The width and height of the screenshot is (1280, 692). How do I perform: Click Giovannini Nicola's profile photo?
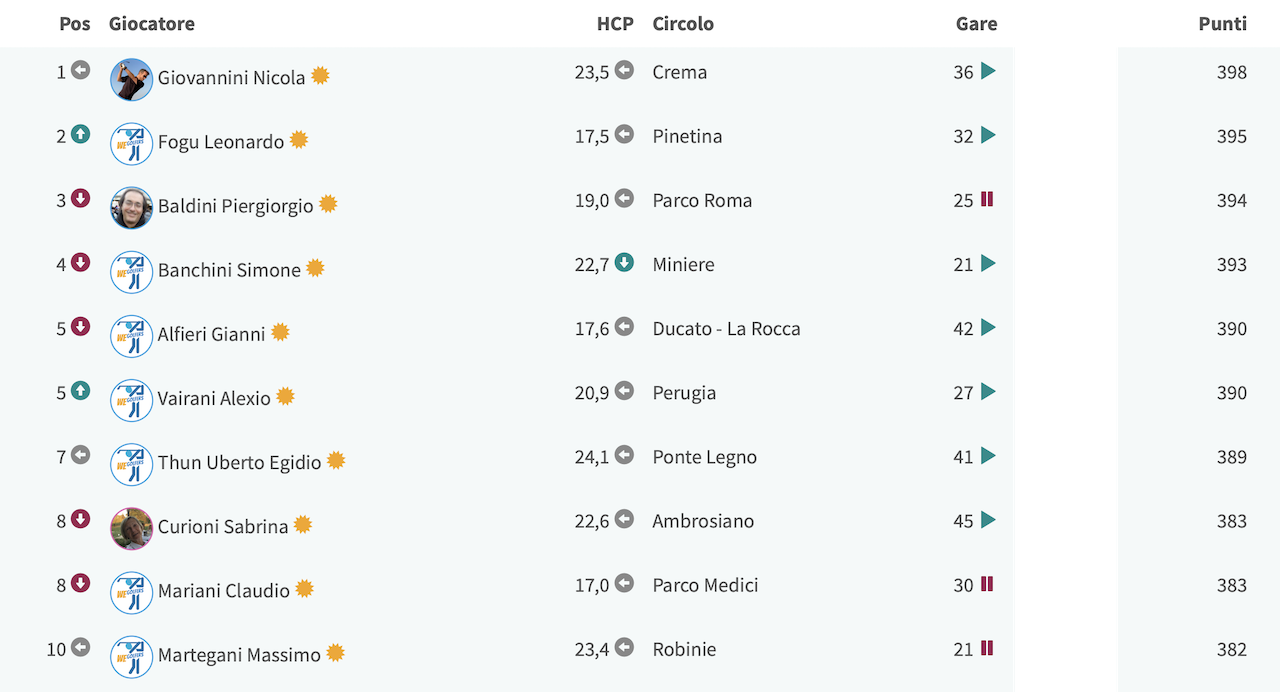pos(131,79)
